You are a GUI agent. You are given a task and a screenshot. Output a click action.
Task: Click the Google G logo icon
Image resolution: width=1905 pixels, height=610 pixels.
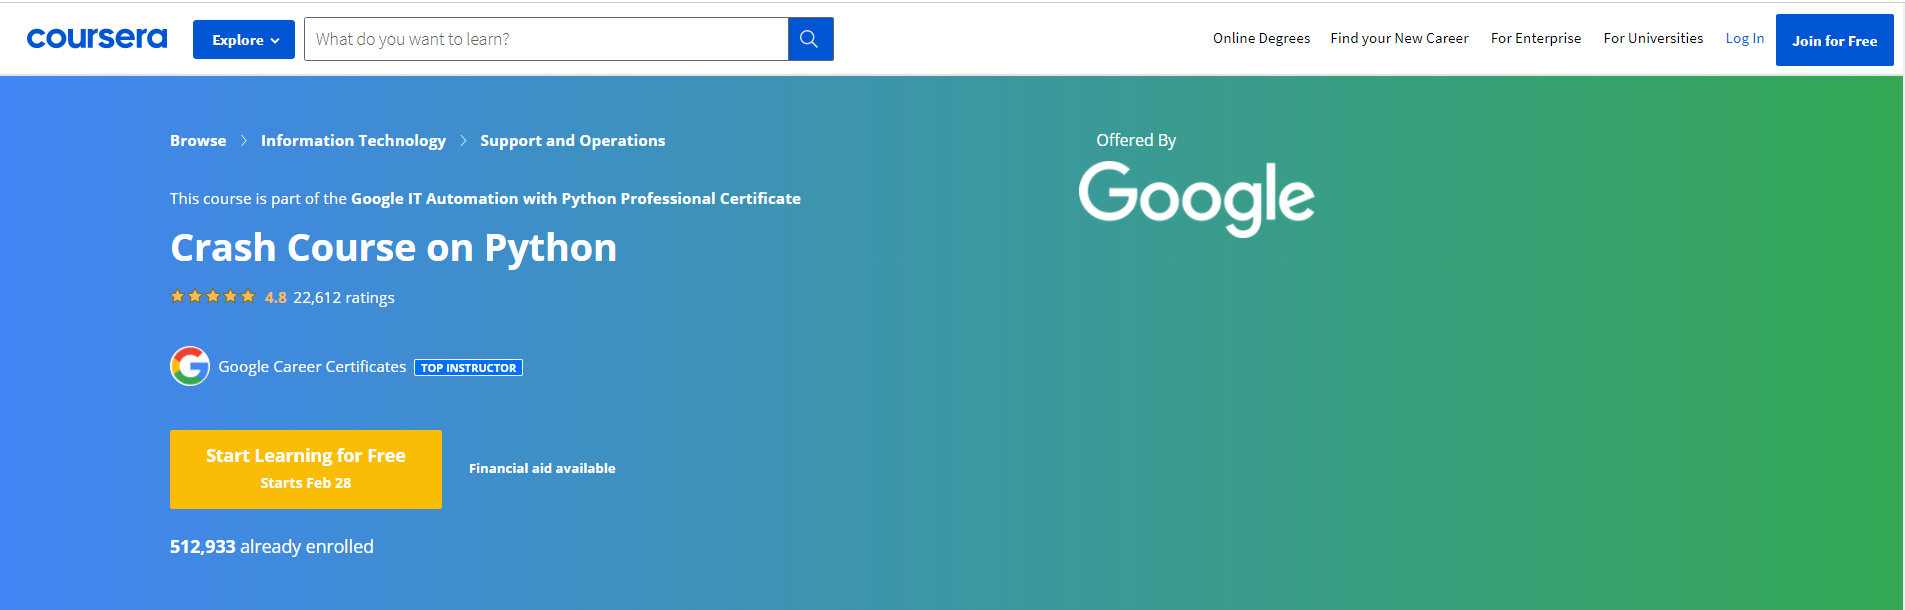[x=190, y=366]
